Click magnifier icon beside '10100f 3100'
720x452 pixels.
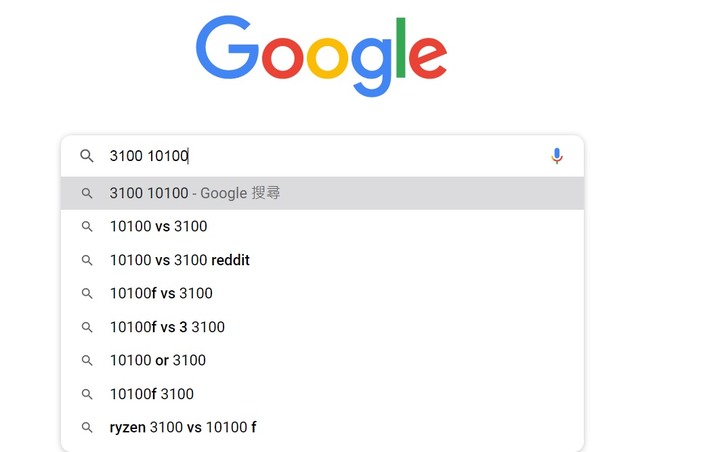tap(87, 394)
